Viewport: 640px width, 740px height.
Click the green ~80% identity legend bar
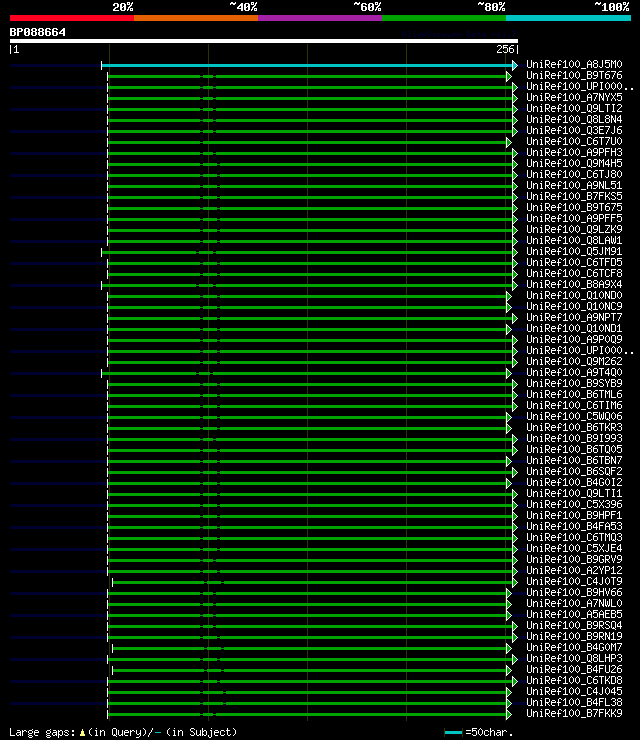pyautogui.click(x=444, y=18)
